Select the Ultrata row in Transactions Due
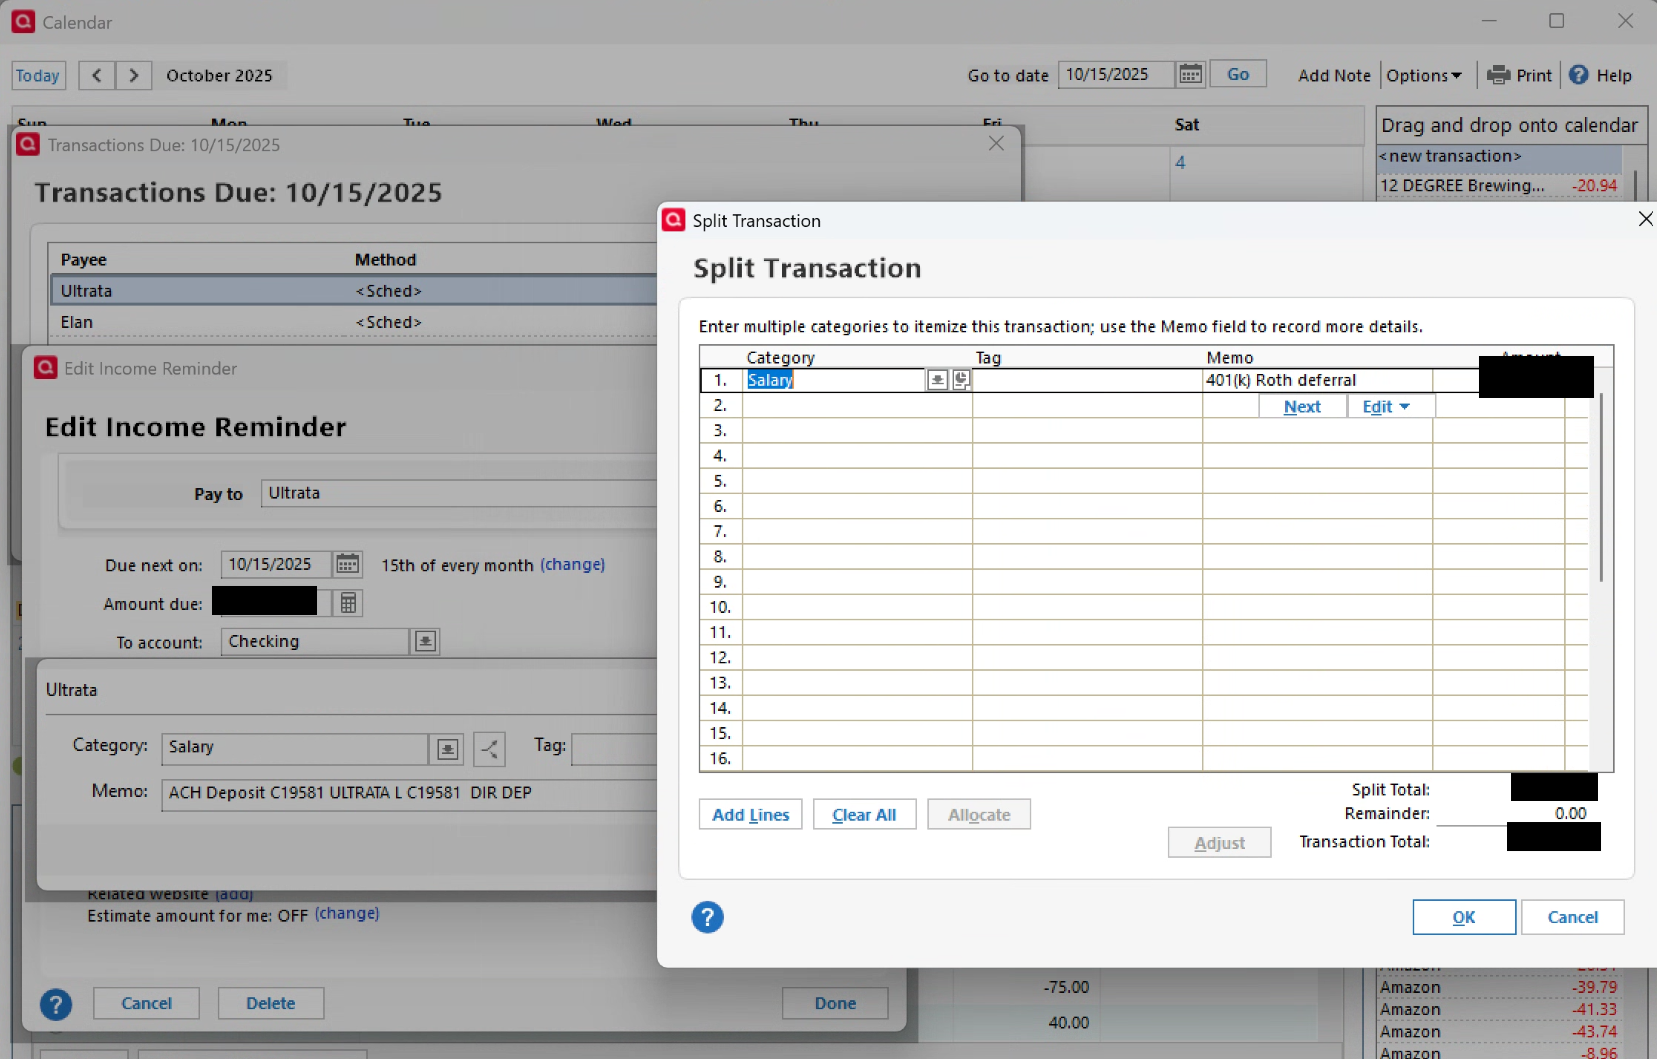The width and height of the screenshot is (1657, 1059). [353, 291]
